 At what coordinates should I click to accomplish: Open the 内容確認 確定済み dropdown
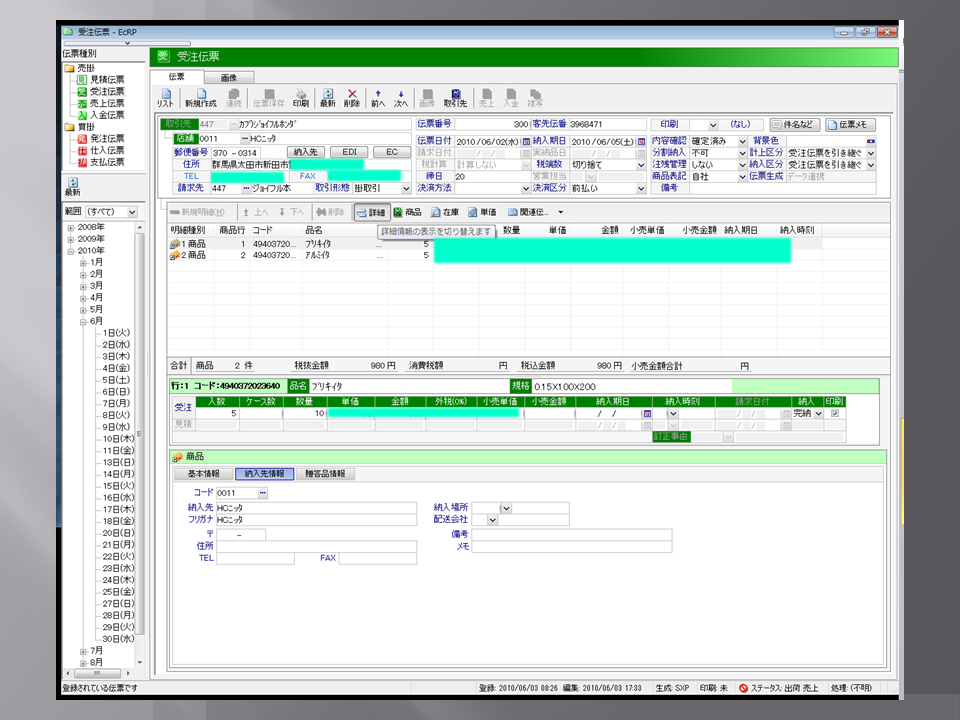tap(742, 141)
